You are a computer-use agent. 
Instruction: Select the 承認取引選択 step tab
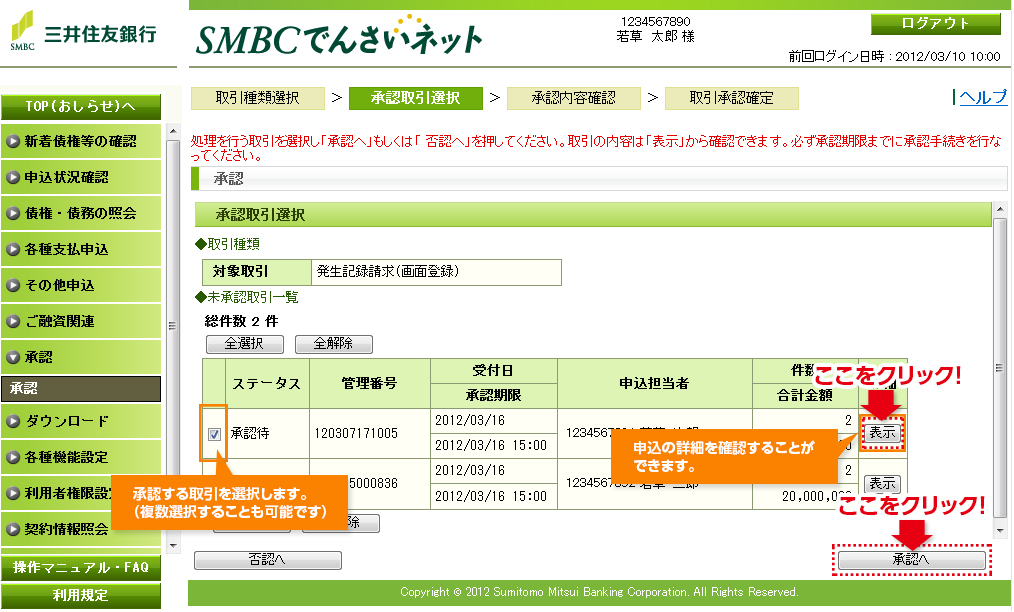[x=415, y=98]
